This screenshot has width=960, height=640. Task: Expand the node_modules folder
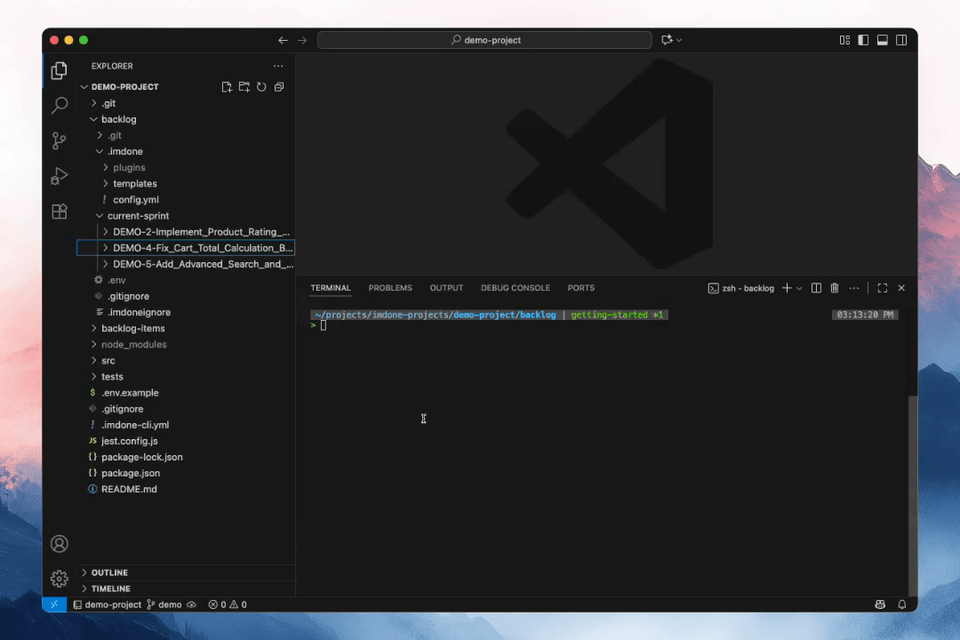(x=133, y=344)
